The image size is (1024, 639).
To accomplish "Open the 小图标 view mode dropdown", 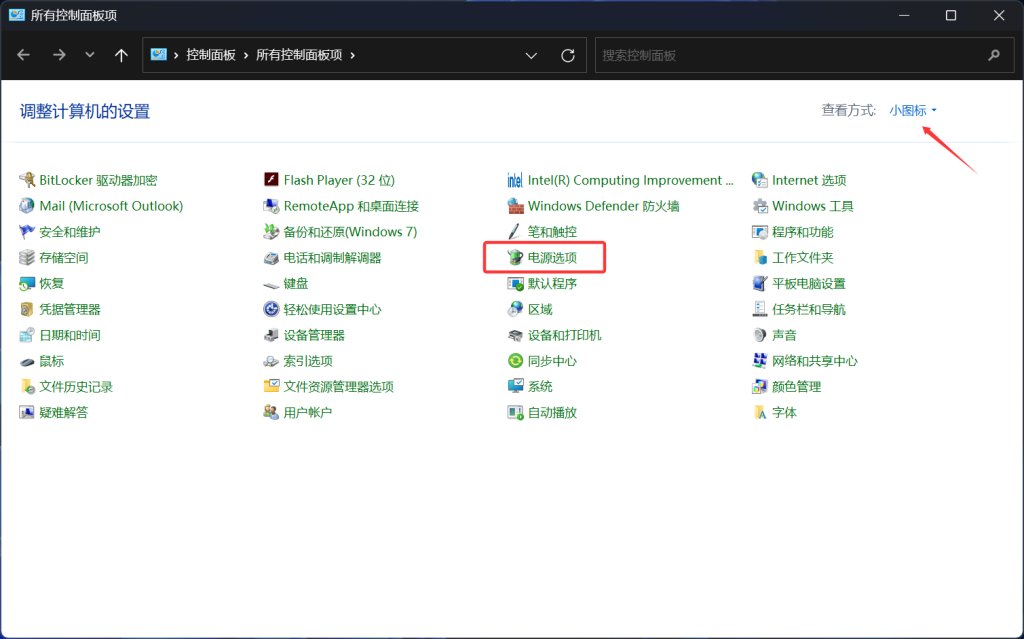I will point(912,110).
